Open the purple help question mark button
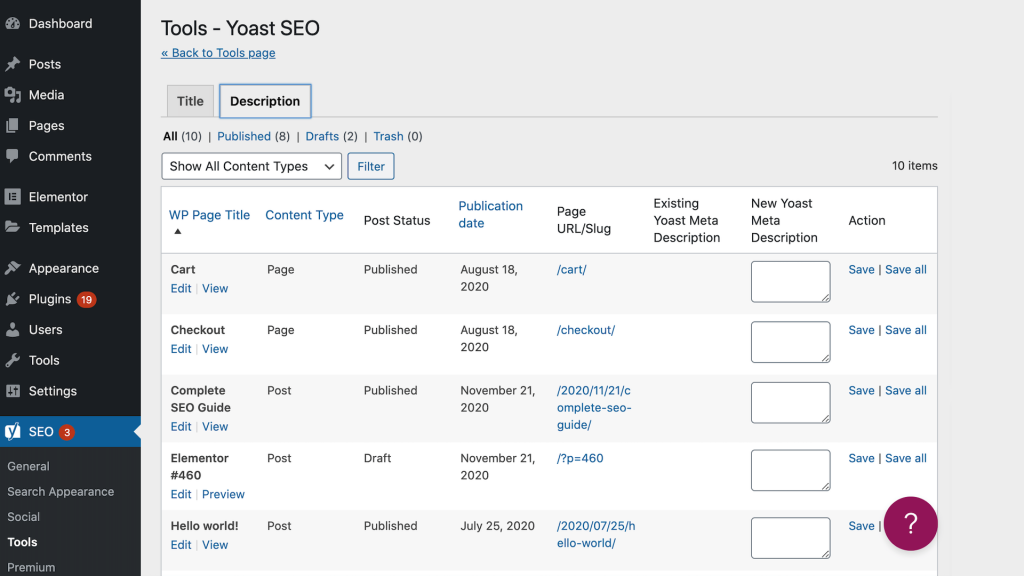 point(910,523)
